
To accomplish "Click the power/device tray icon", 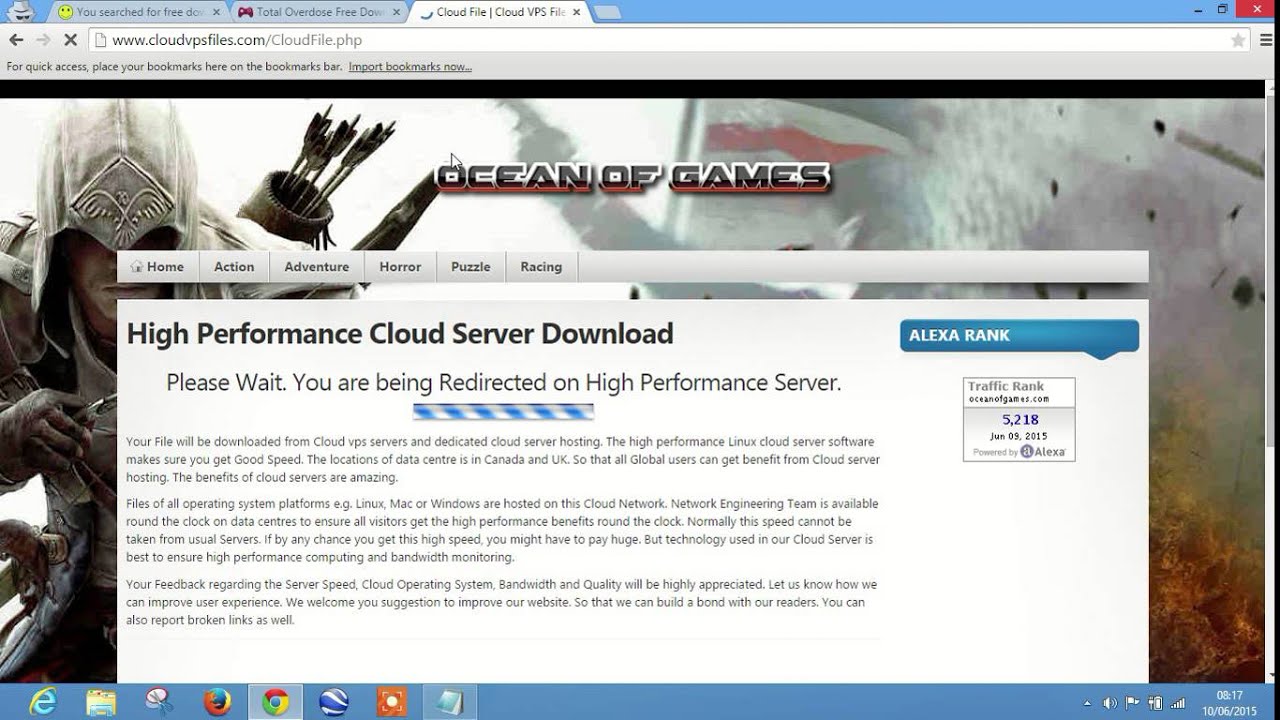I will coord(1156,703).
